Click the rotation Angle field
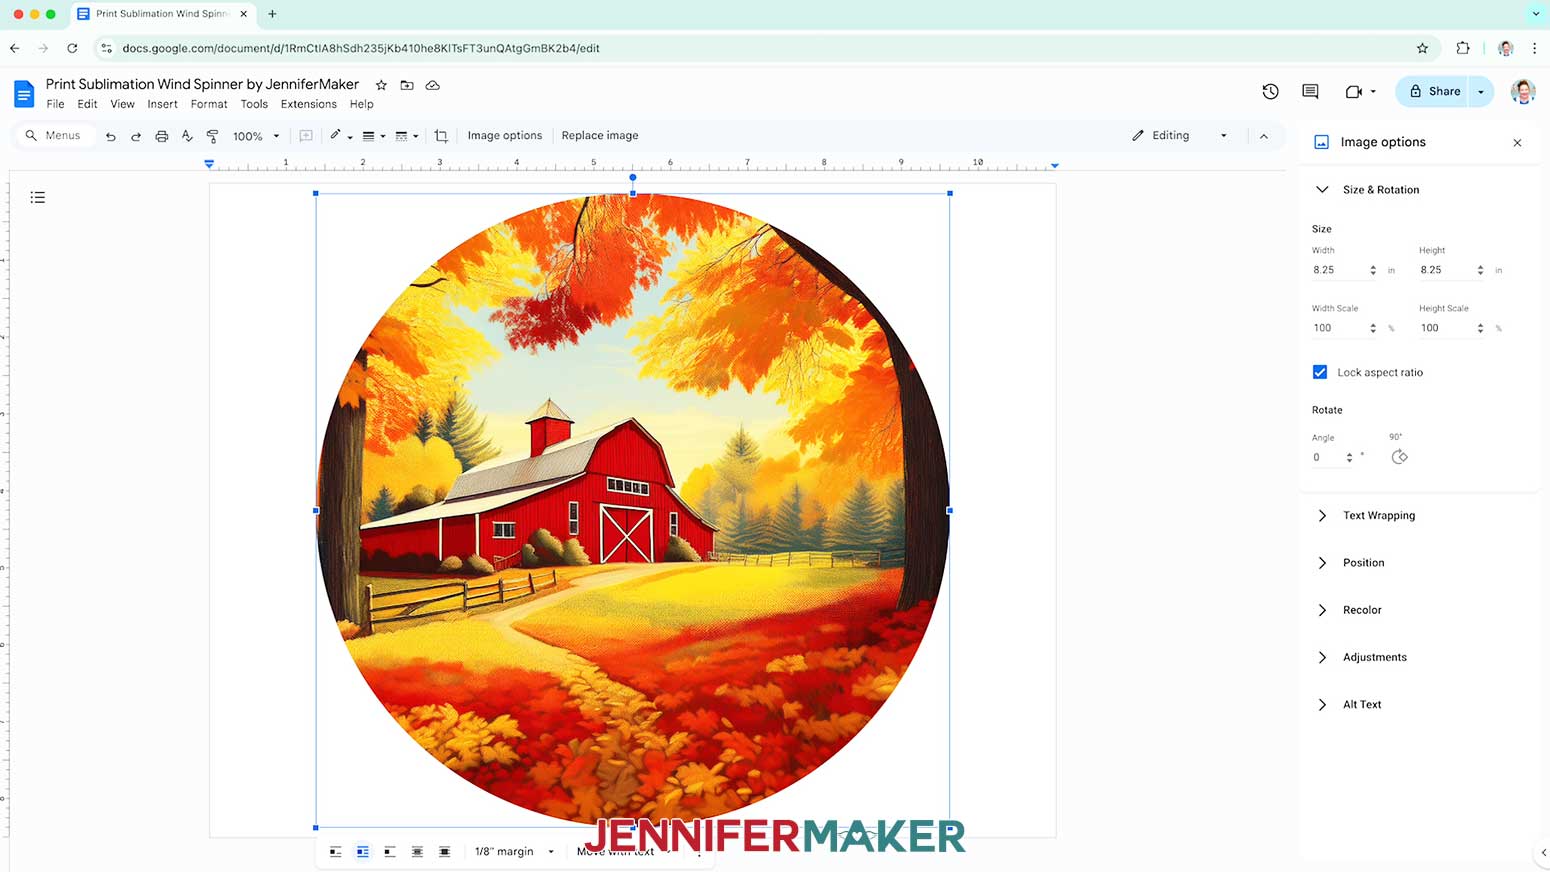The image size is (1550, 872). point(1327,457)
